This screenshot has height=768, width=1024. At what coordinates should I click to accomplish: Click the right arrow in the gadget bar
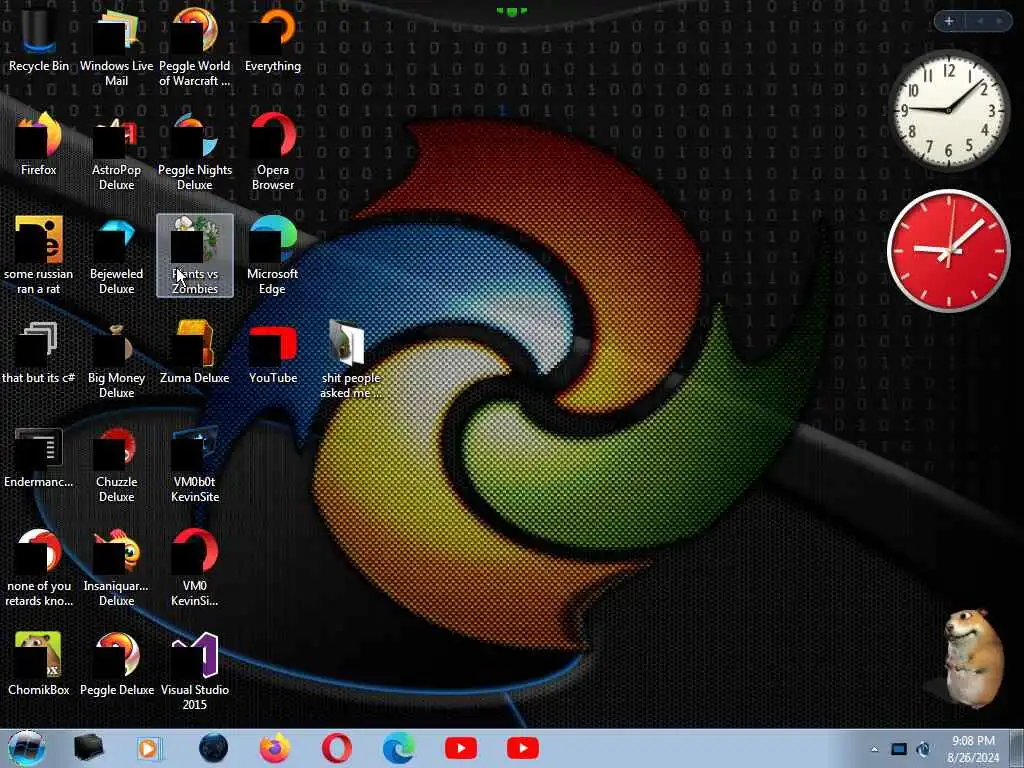tap(999, 21)
